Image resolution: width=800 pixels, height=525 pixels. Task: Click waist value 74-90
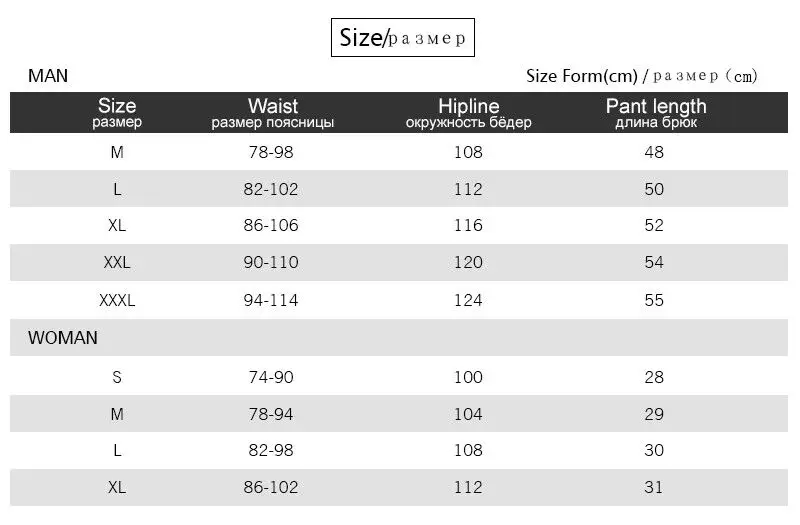tap(271, 377)
